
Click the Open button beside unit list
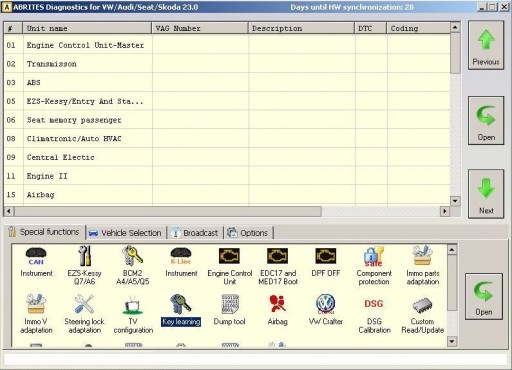pyautogui.click(x=486, y=121)
